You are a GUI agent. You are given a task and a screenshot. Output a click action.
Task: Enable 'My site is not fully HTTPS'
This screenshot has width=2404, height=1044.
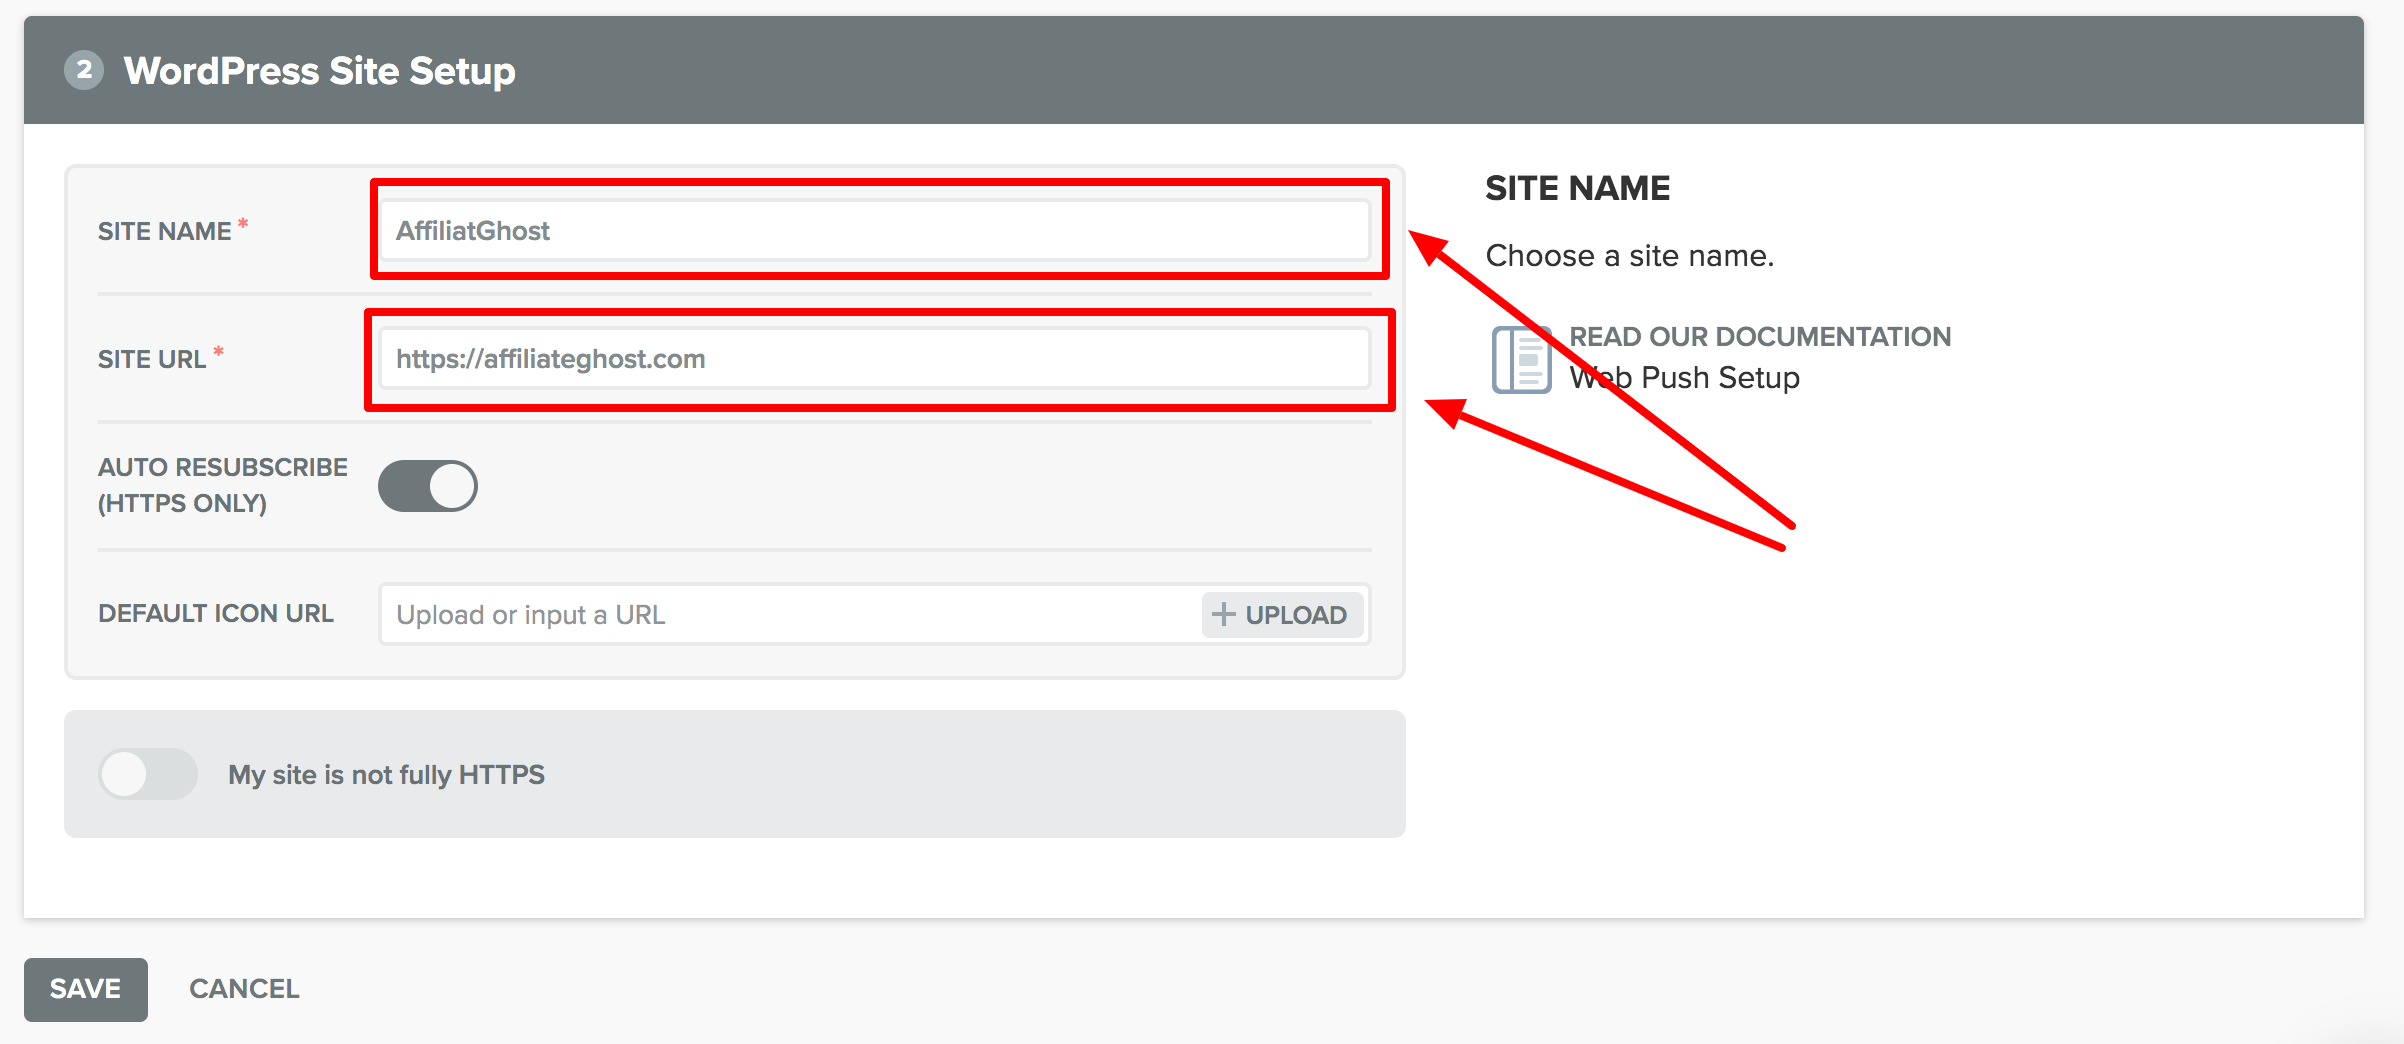click(148, 774)
